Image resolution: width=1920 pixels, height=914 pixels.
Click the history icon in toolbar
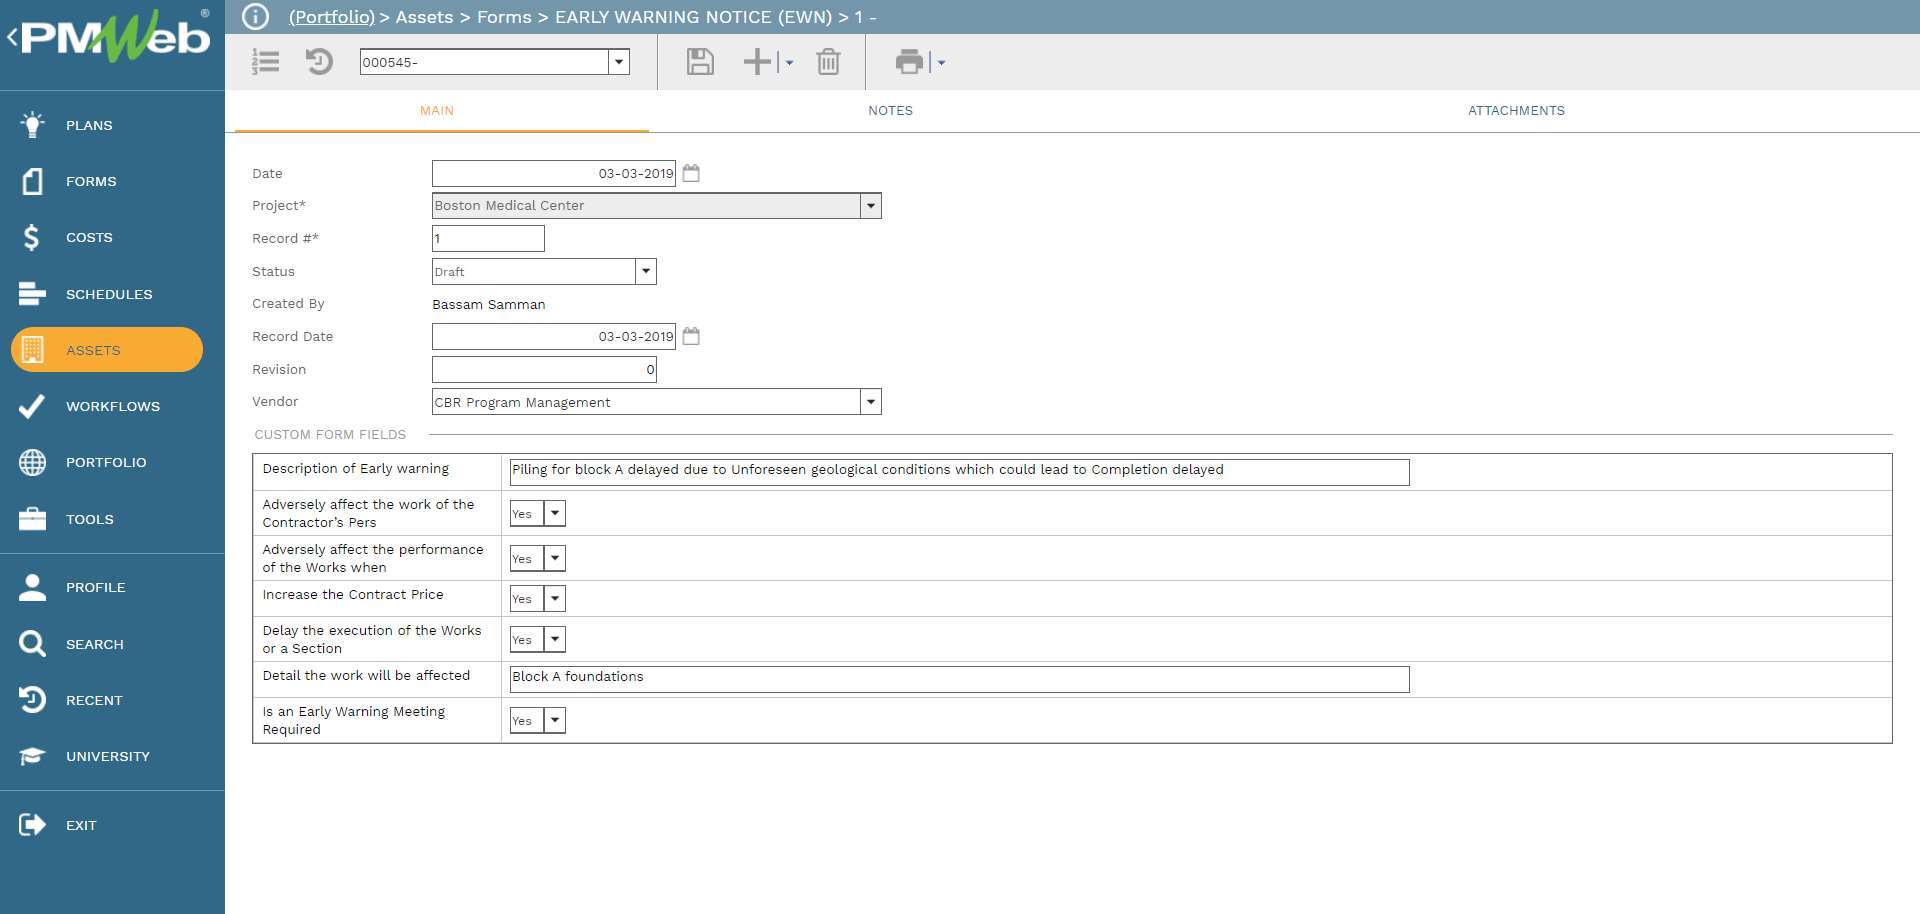pos(319,62)
